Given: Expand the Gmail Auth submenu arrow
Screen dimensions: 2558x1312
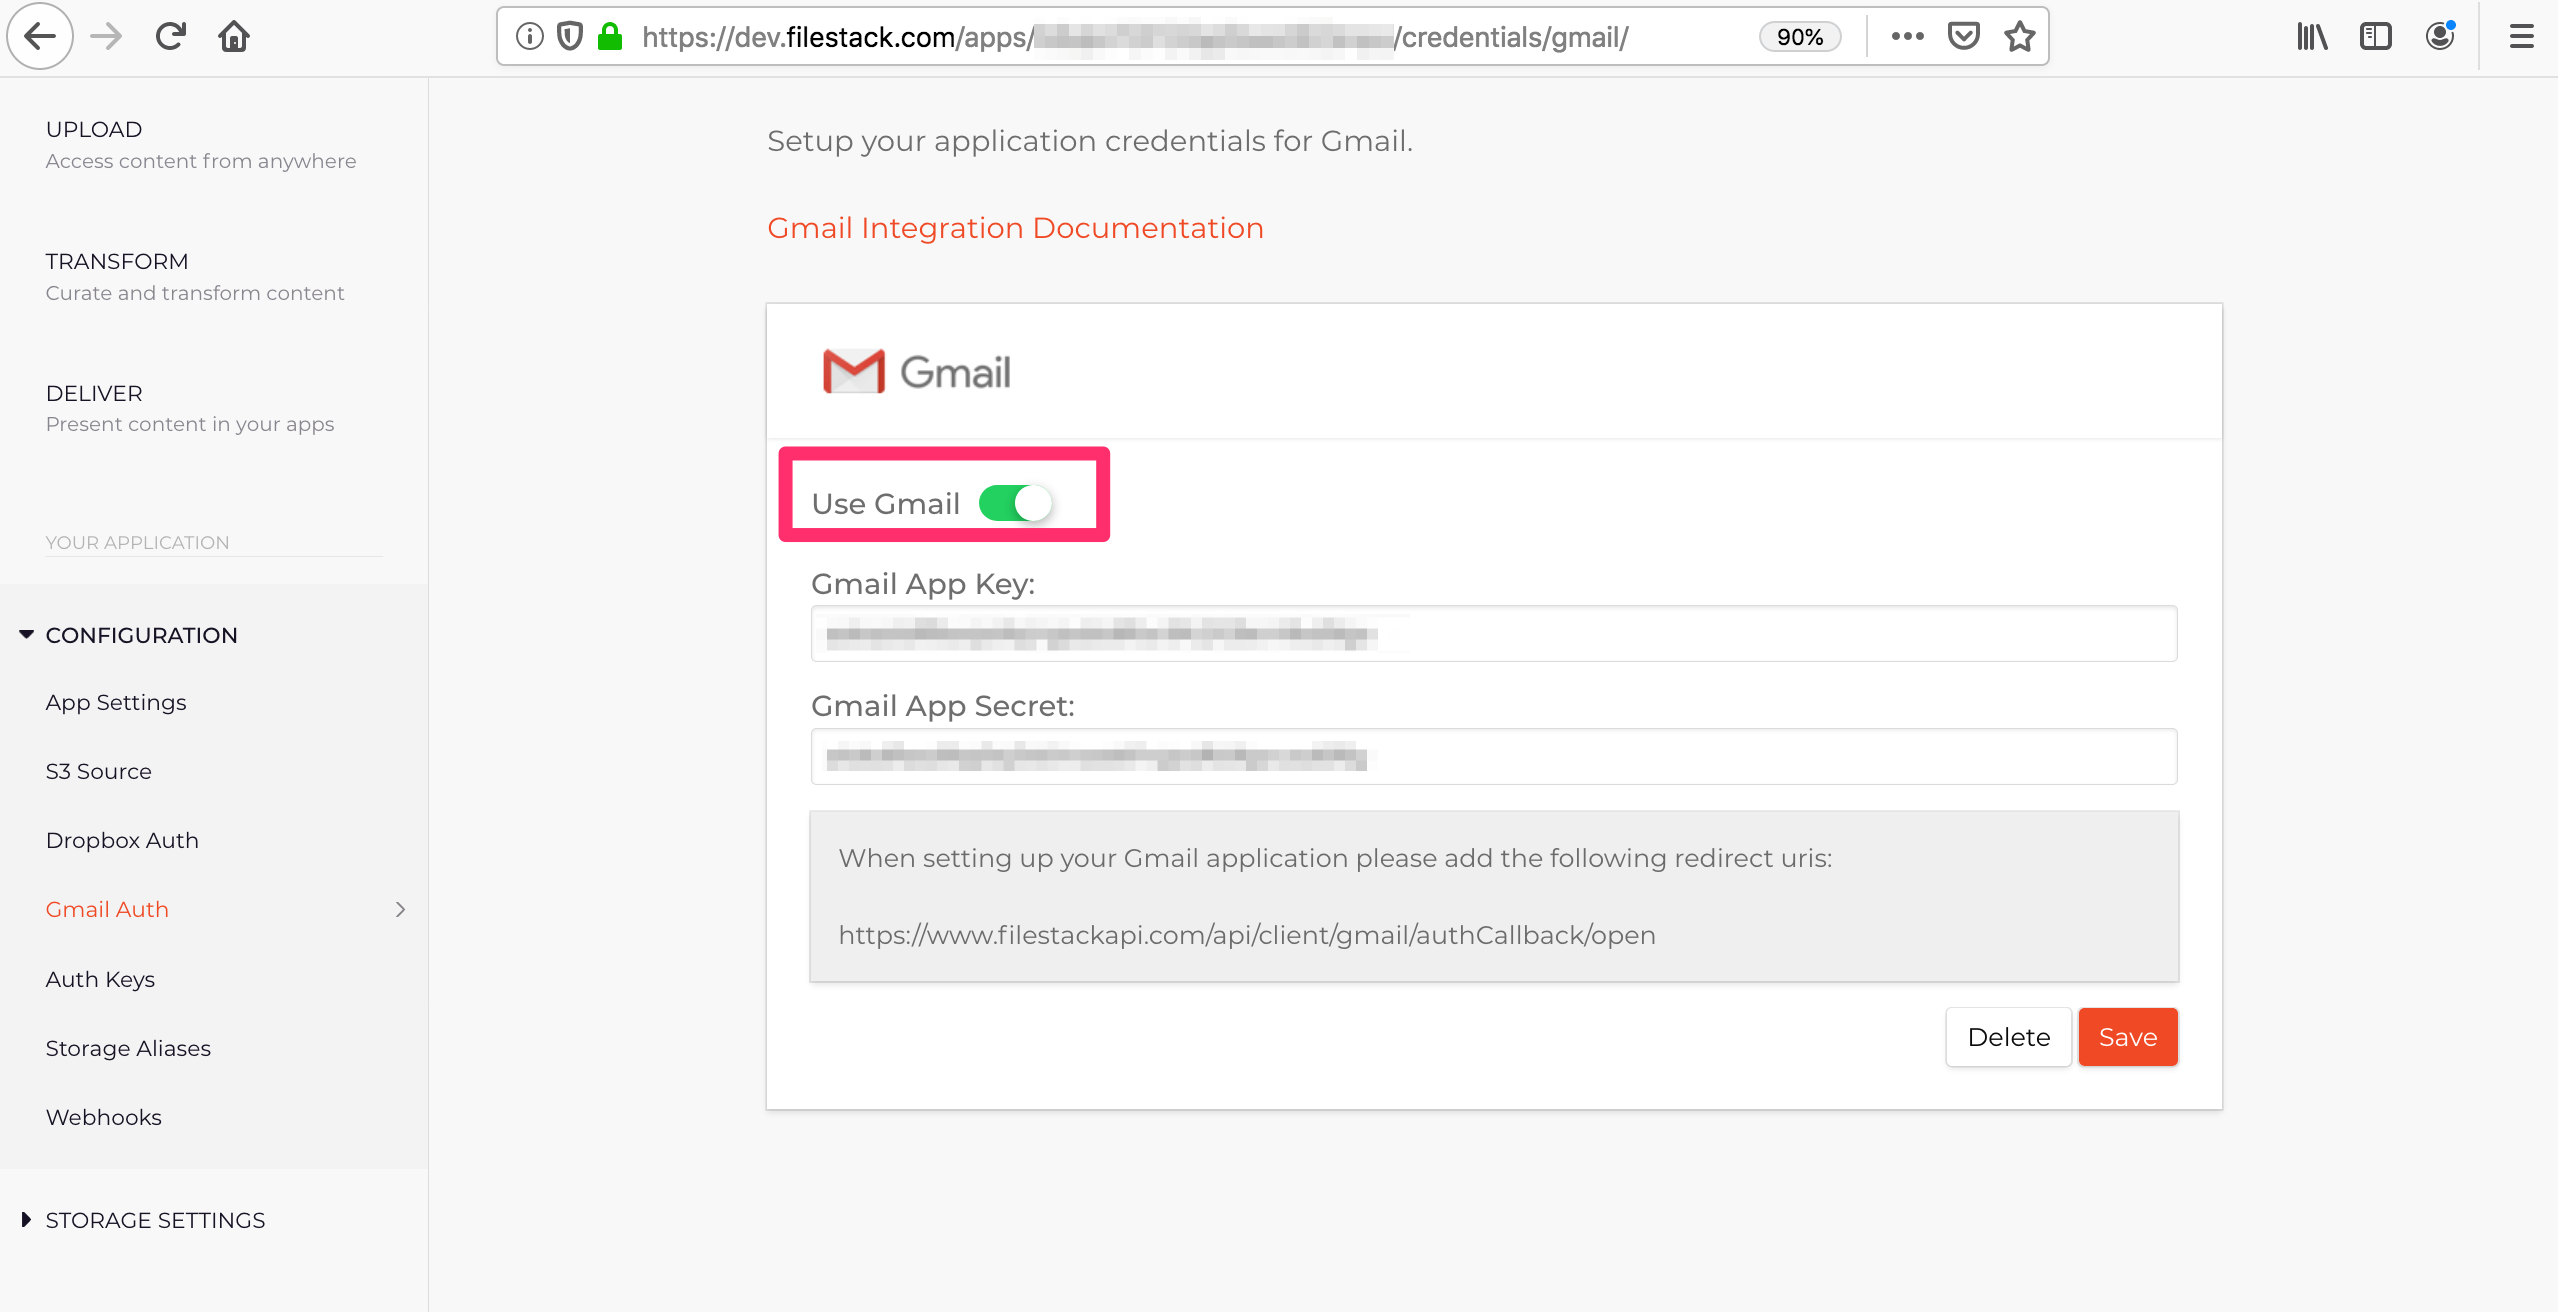Looking at the screenshot, I should [x=398, y=909].
